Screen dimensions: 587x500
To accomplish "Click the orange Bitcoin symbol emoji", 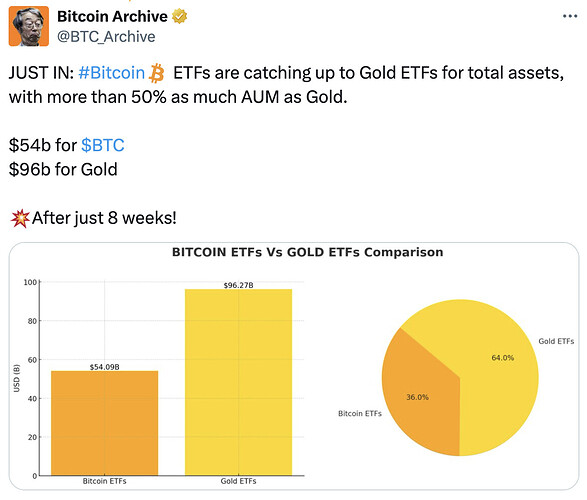I will coord(157,73).
